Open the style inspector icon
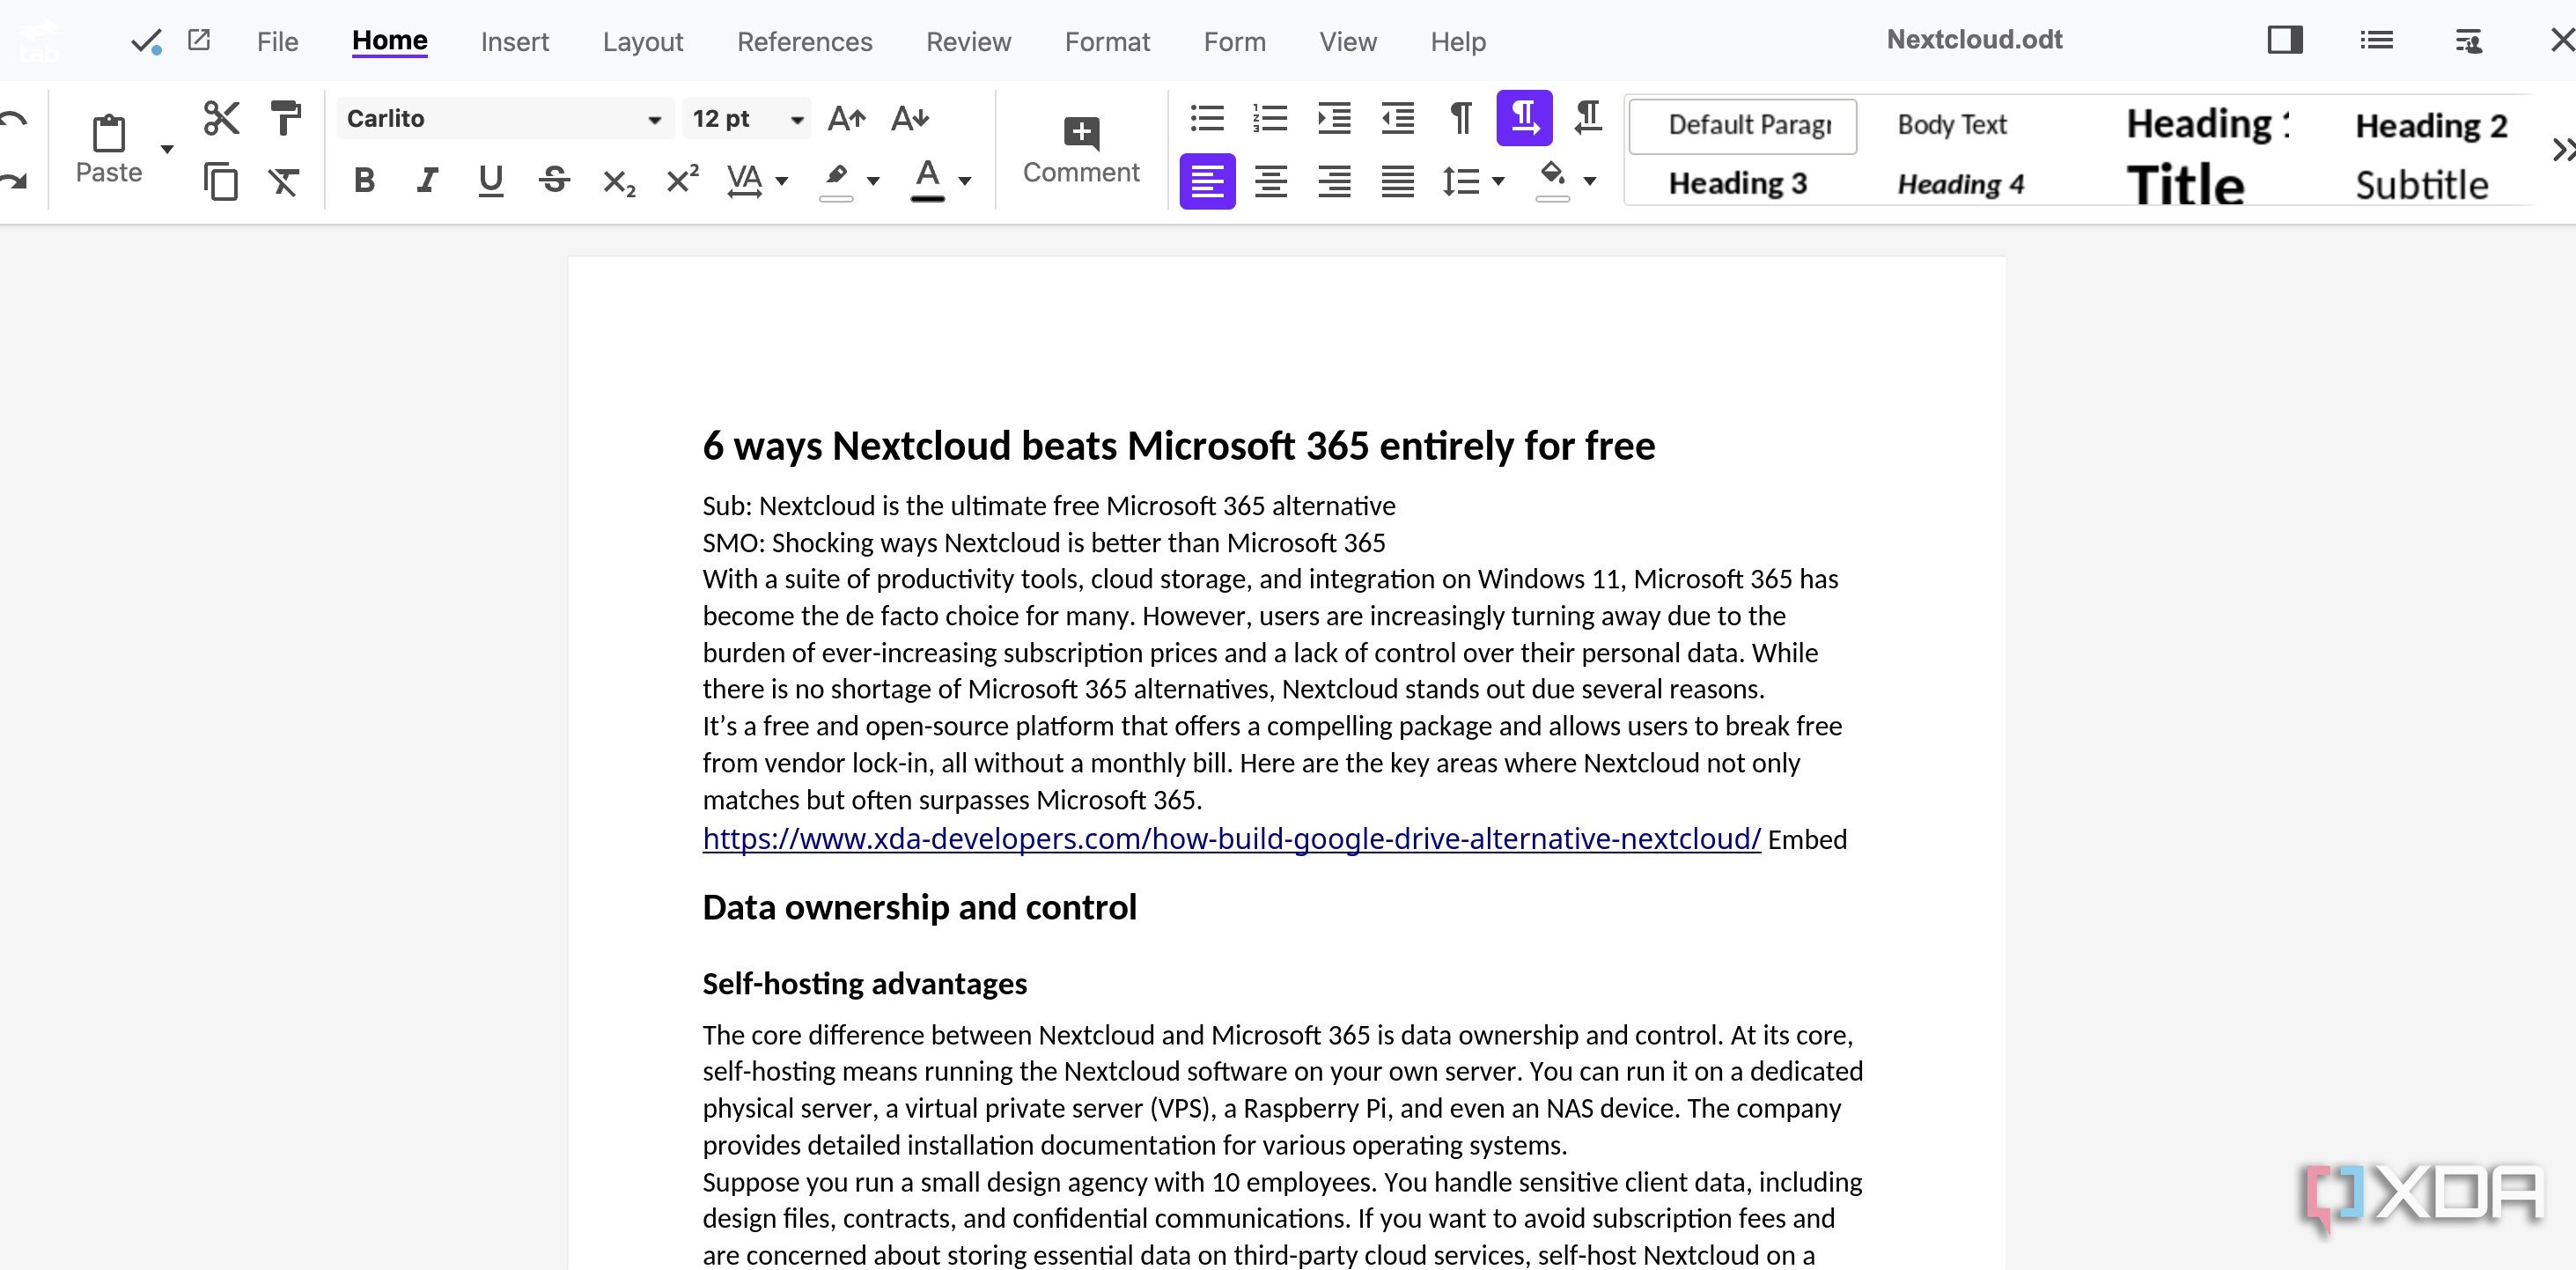This screenshot has height=1270, width=2576. tap(2468, 41)
